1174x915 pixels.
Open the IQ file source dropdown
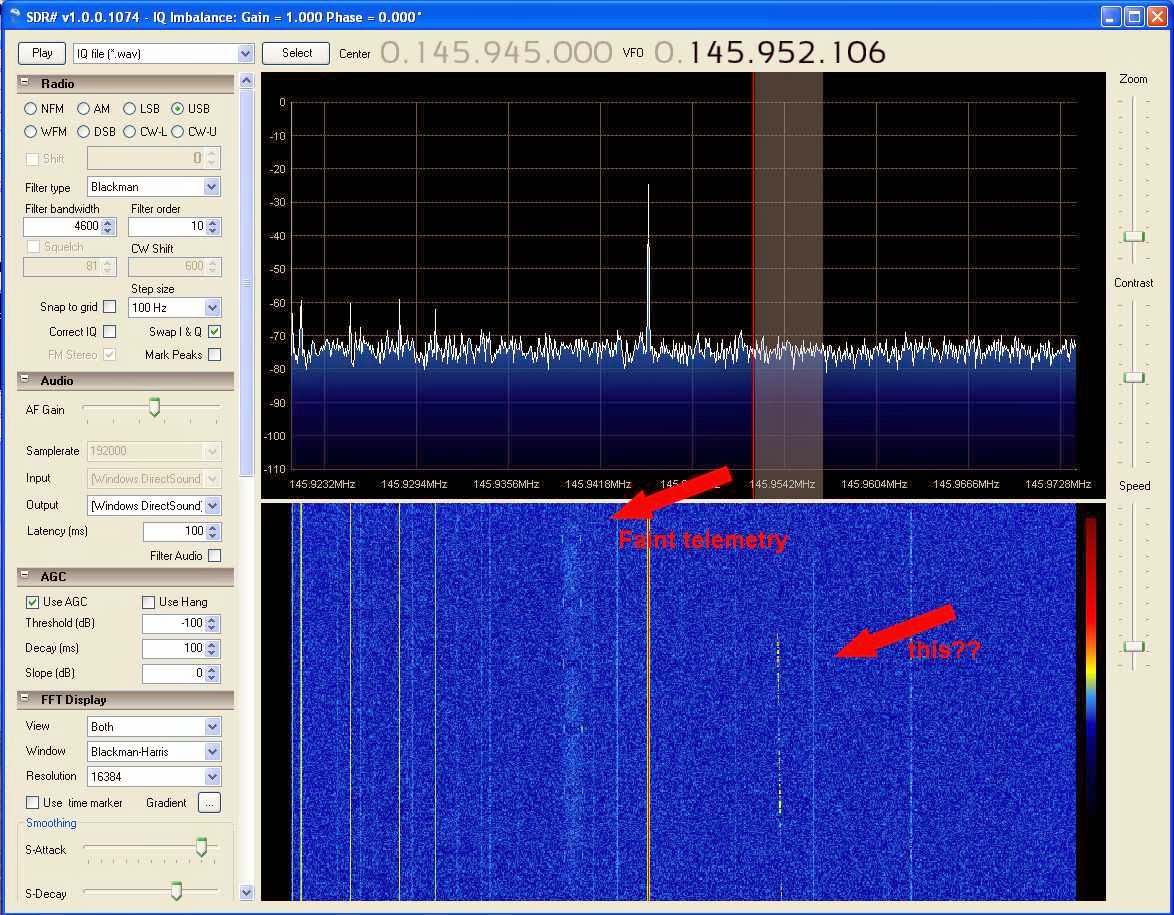tap(246, 53)
